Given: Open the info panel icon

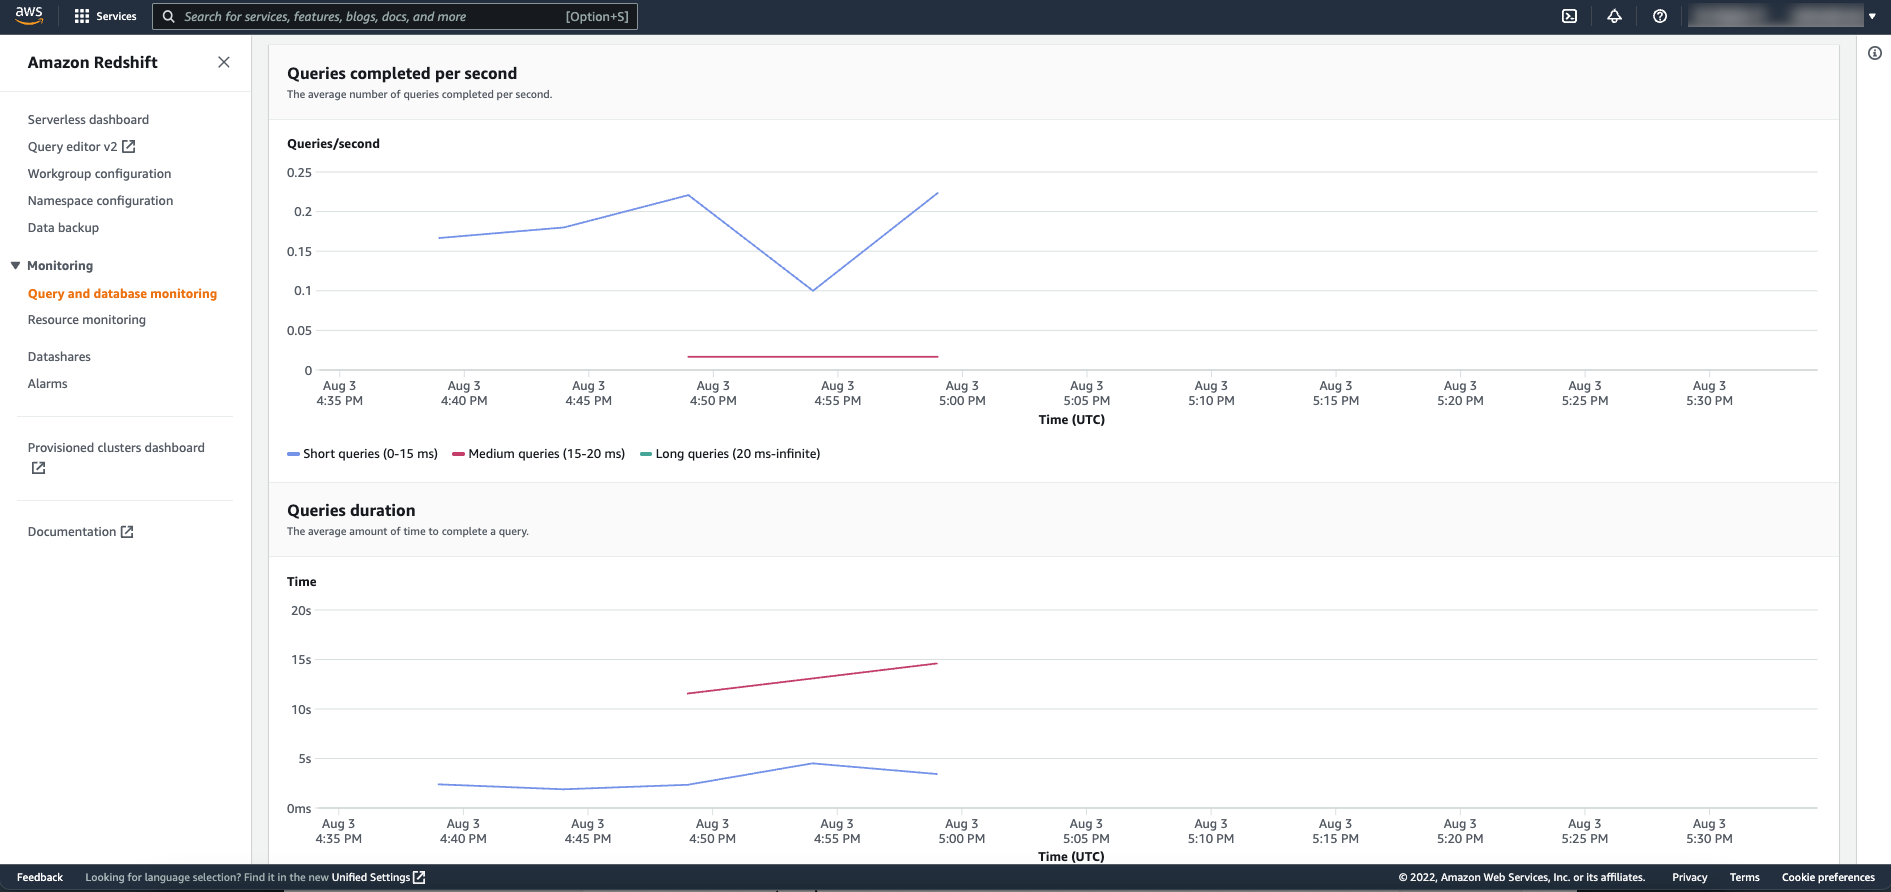Looking at the screenshot, I should click(1875, 53).
